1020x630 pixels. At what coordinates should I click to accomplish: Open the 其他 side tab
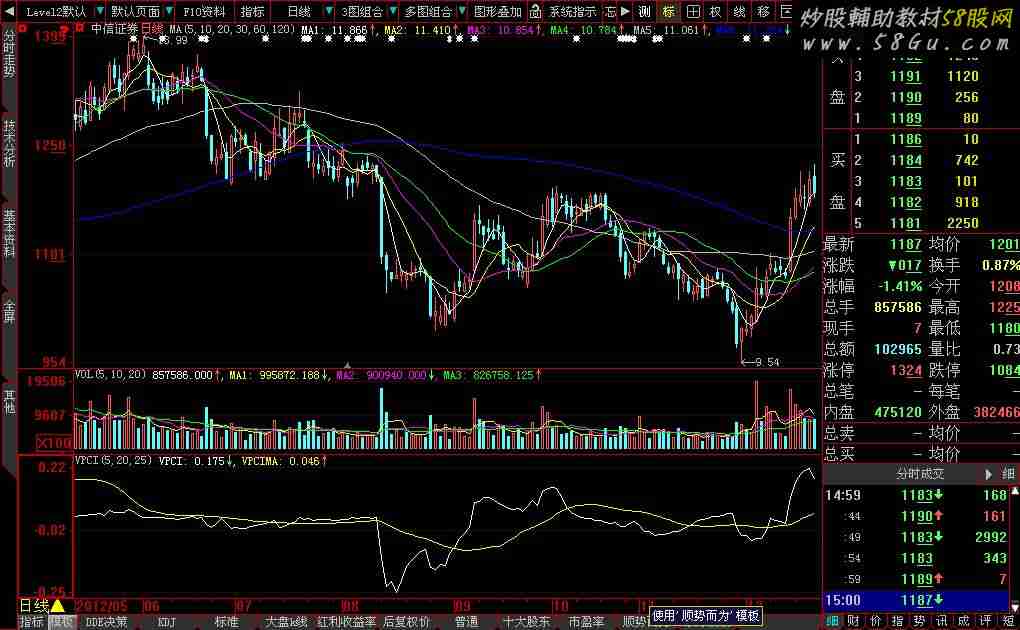pyautogui.click(x=9, y=401)
